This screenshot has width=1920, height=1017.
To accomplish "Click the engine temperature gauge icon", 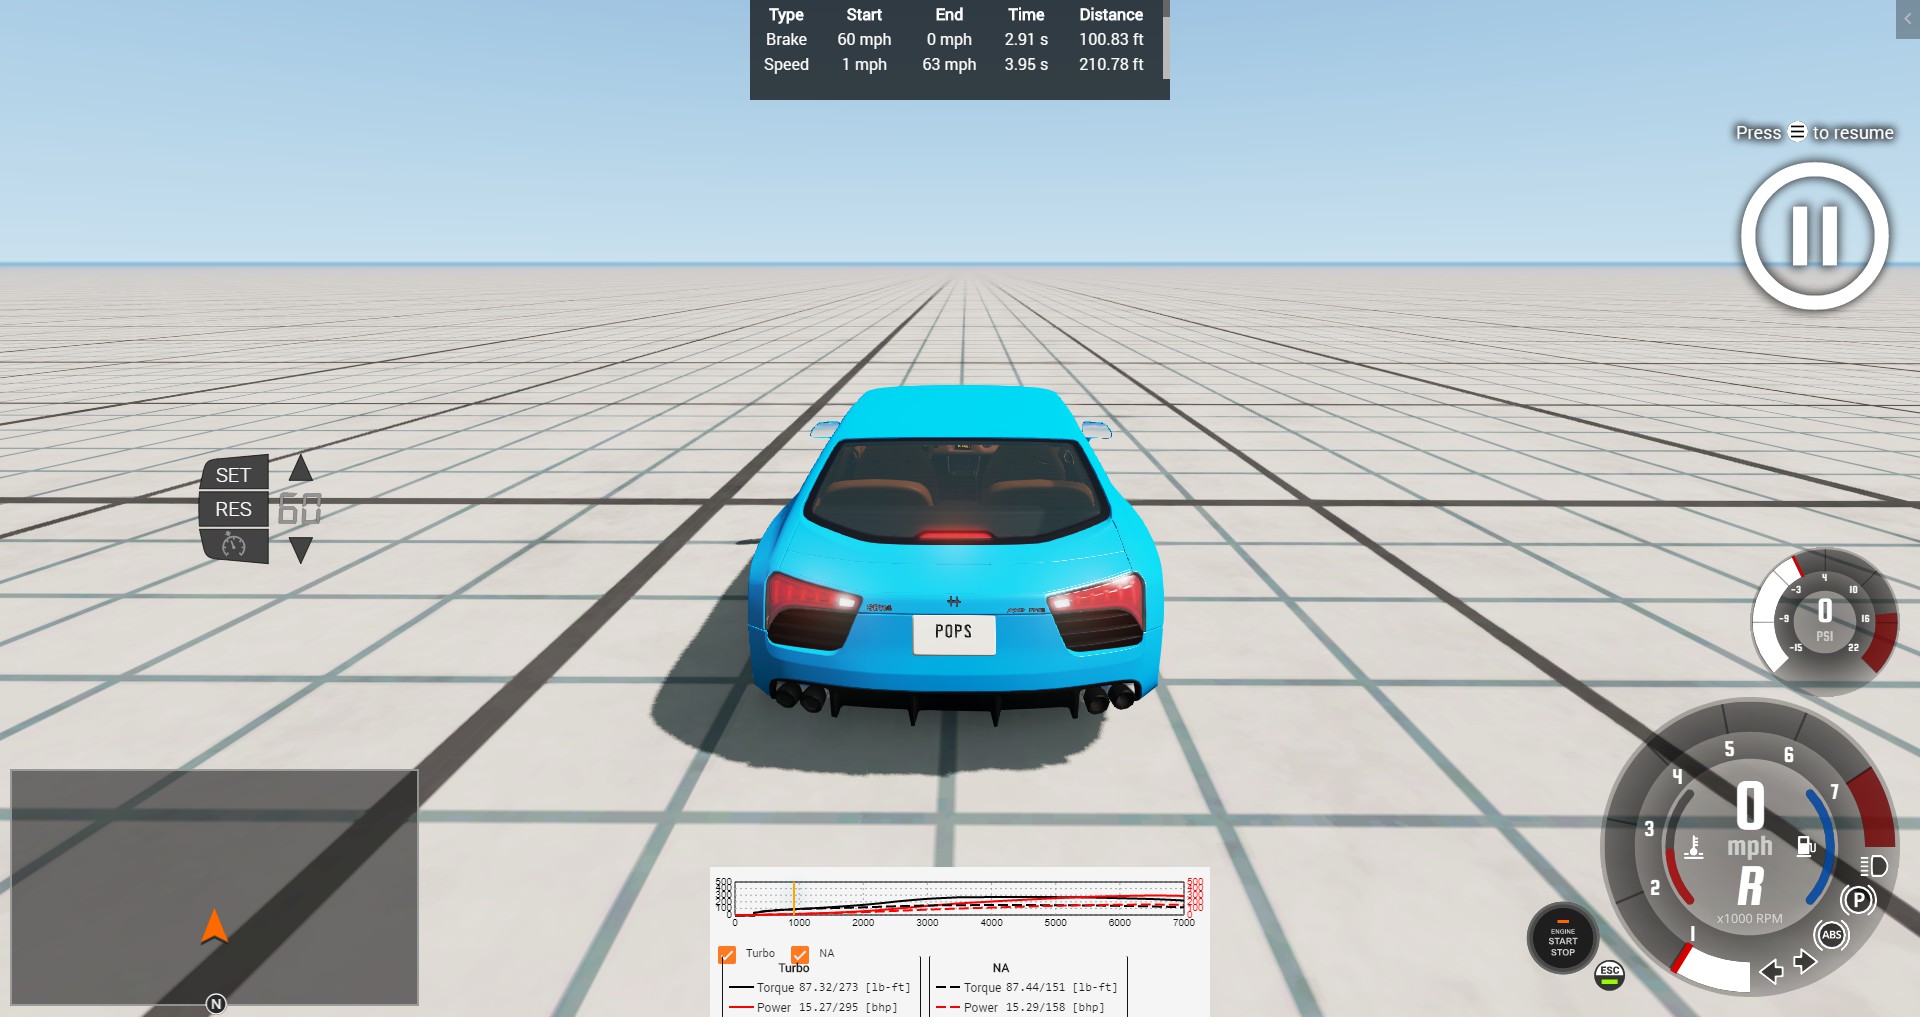I will pyautogui.click(x=1694, y=847).
